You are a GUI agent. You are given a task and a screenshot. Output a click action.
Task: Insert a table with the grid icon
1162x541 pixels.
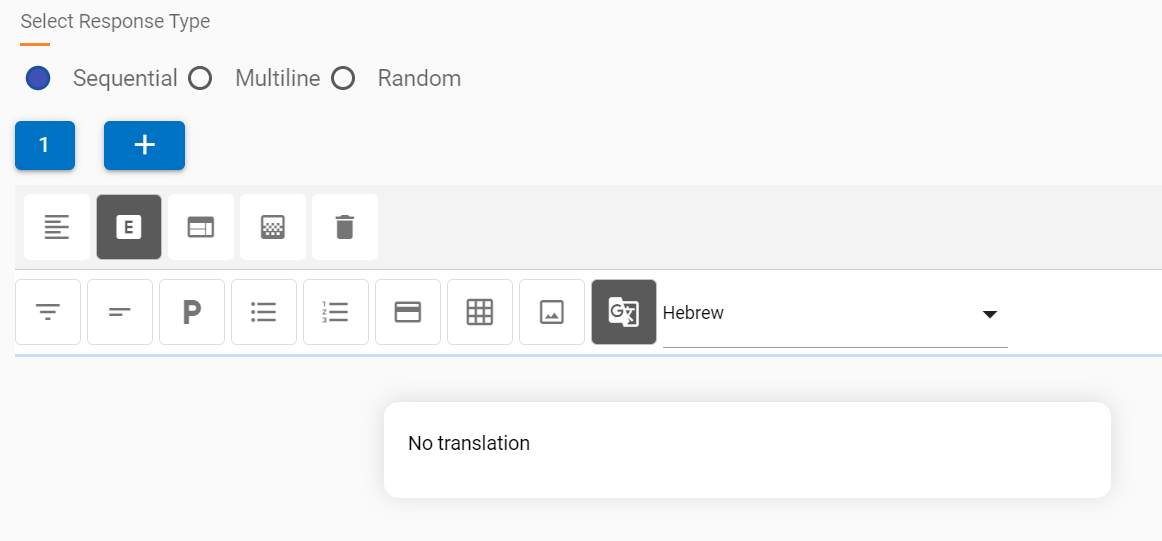(480, 312)
